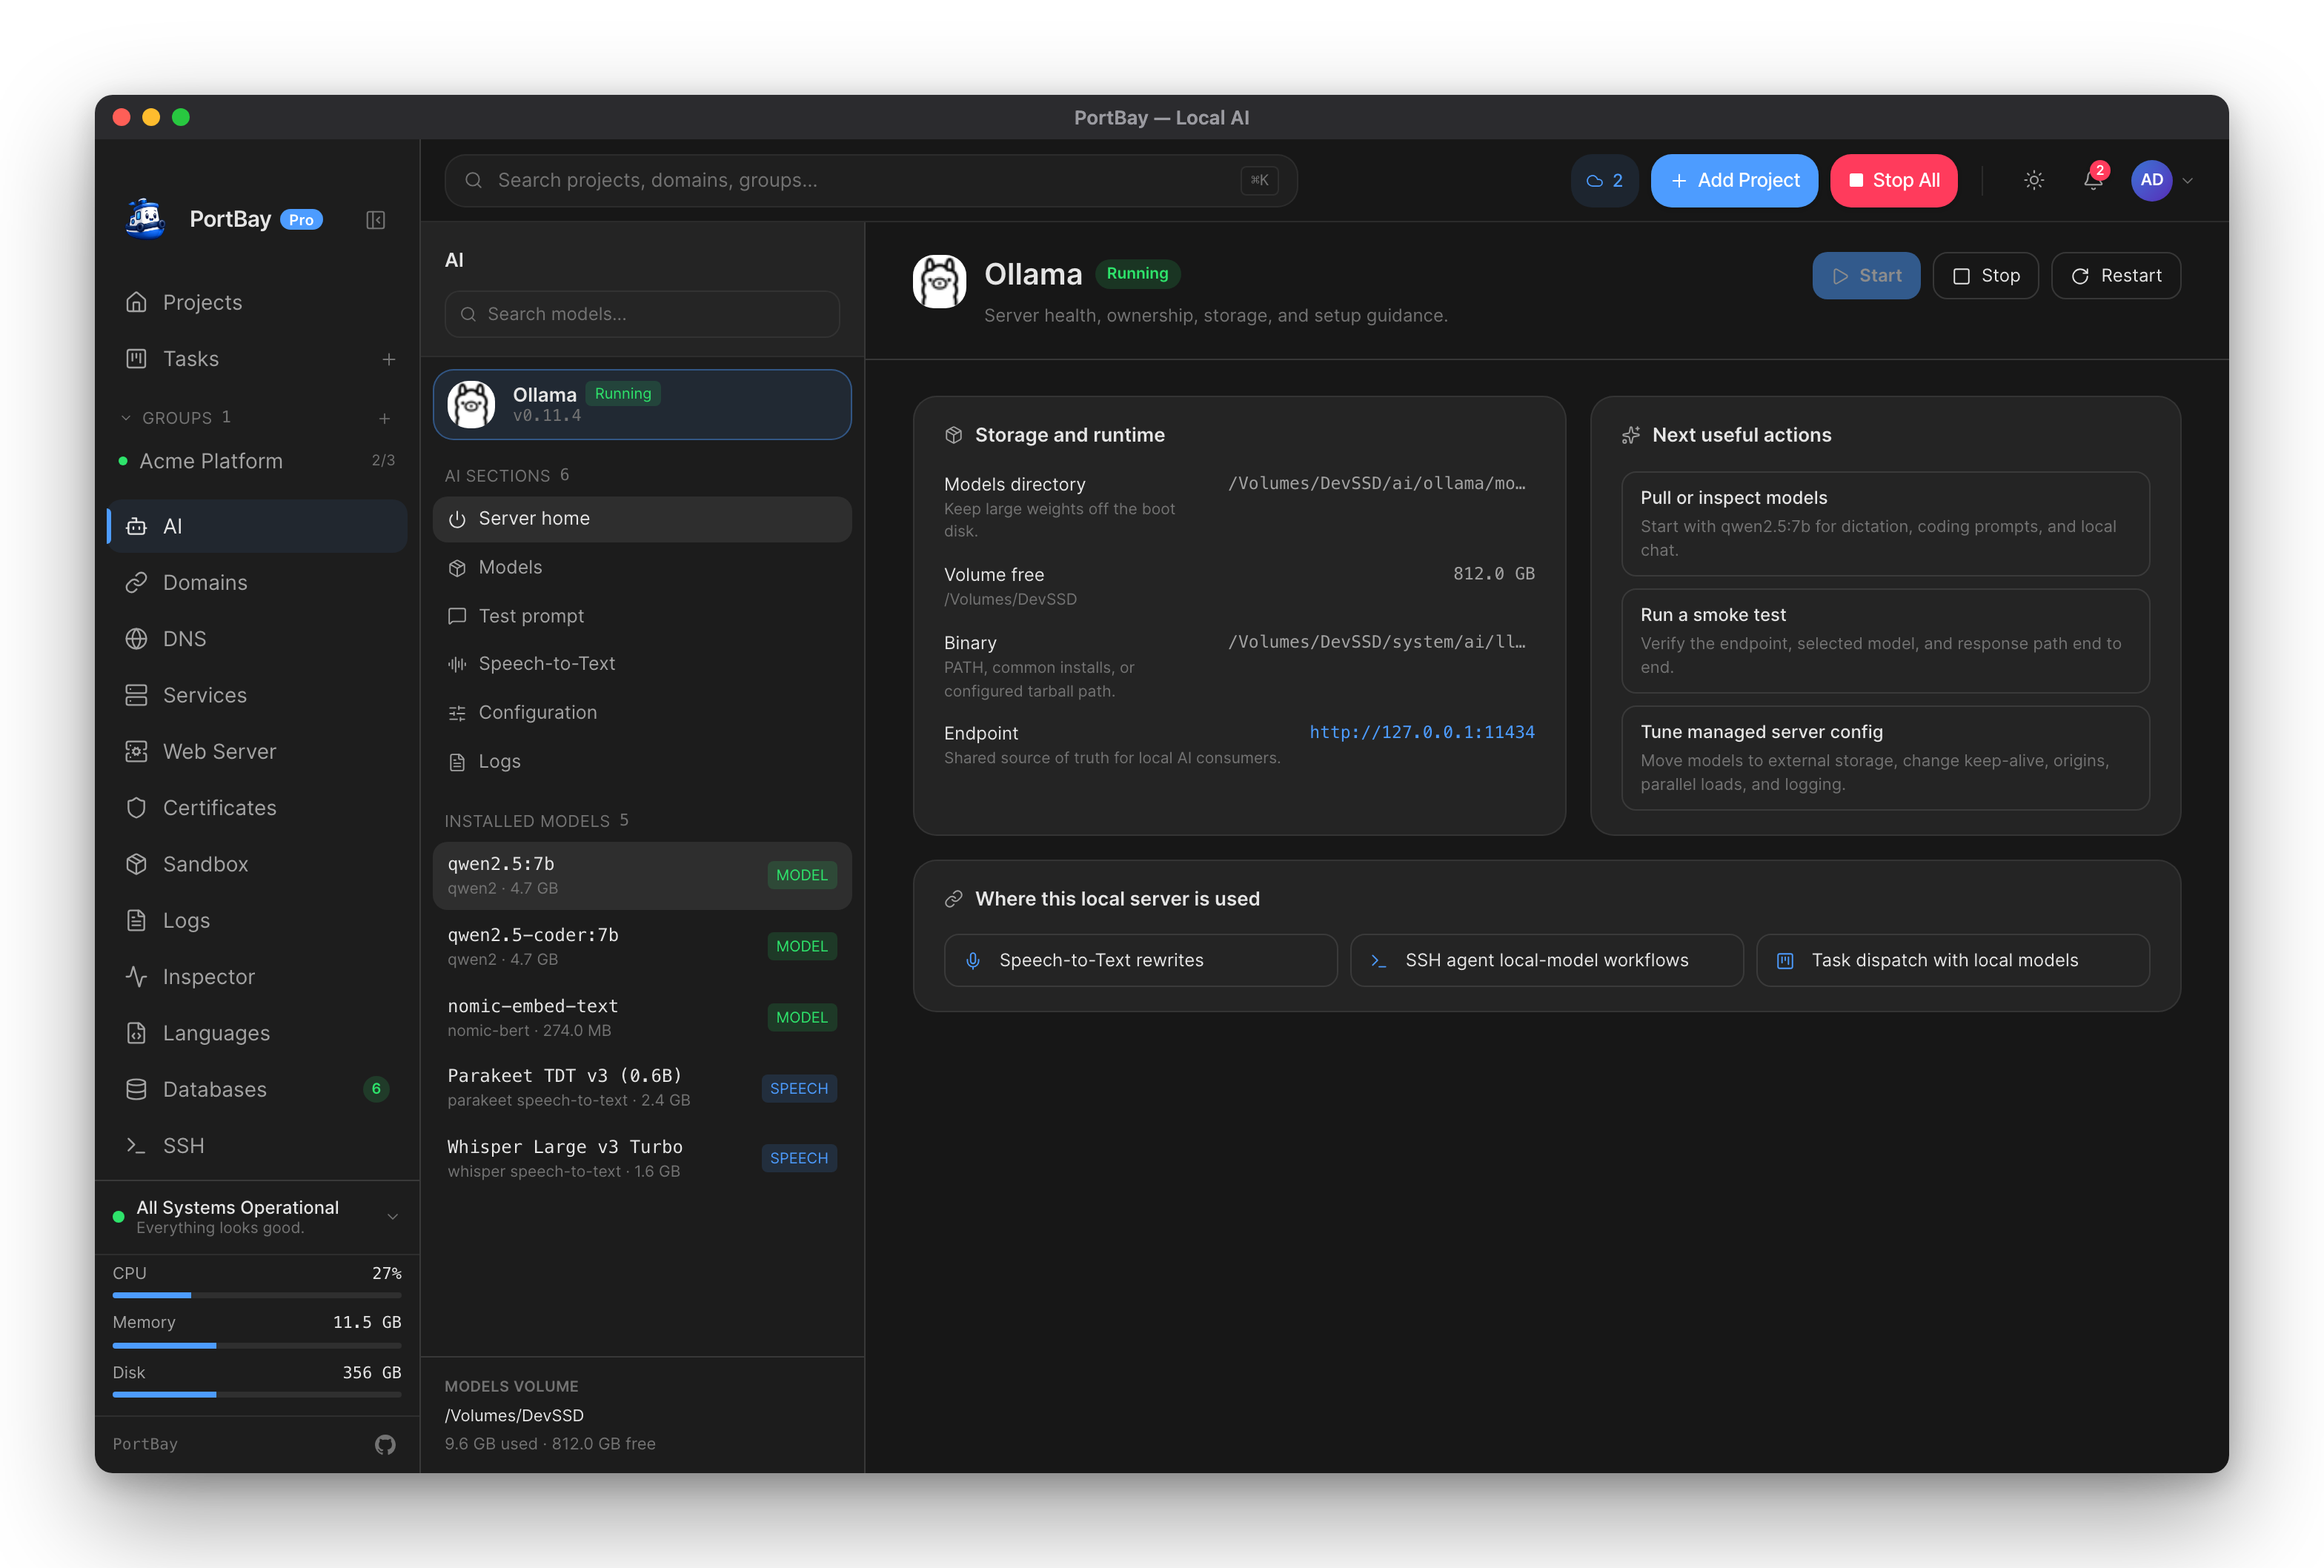Click the ⌘K shortcut badge
Viewport: 2324px width, 1568px height.
1259,180
